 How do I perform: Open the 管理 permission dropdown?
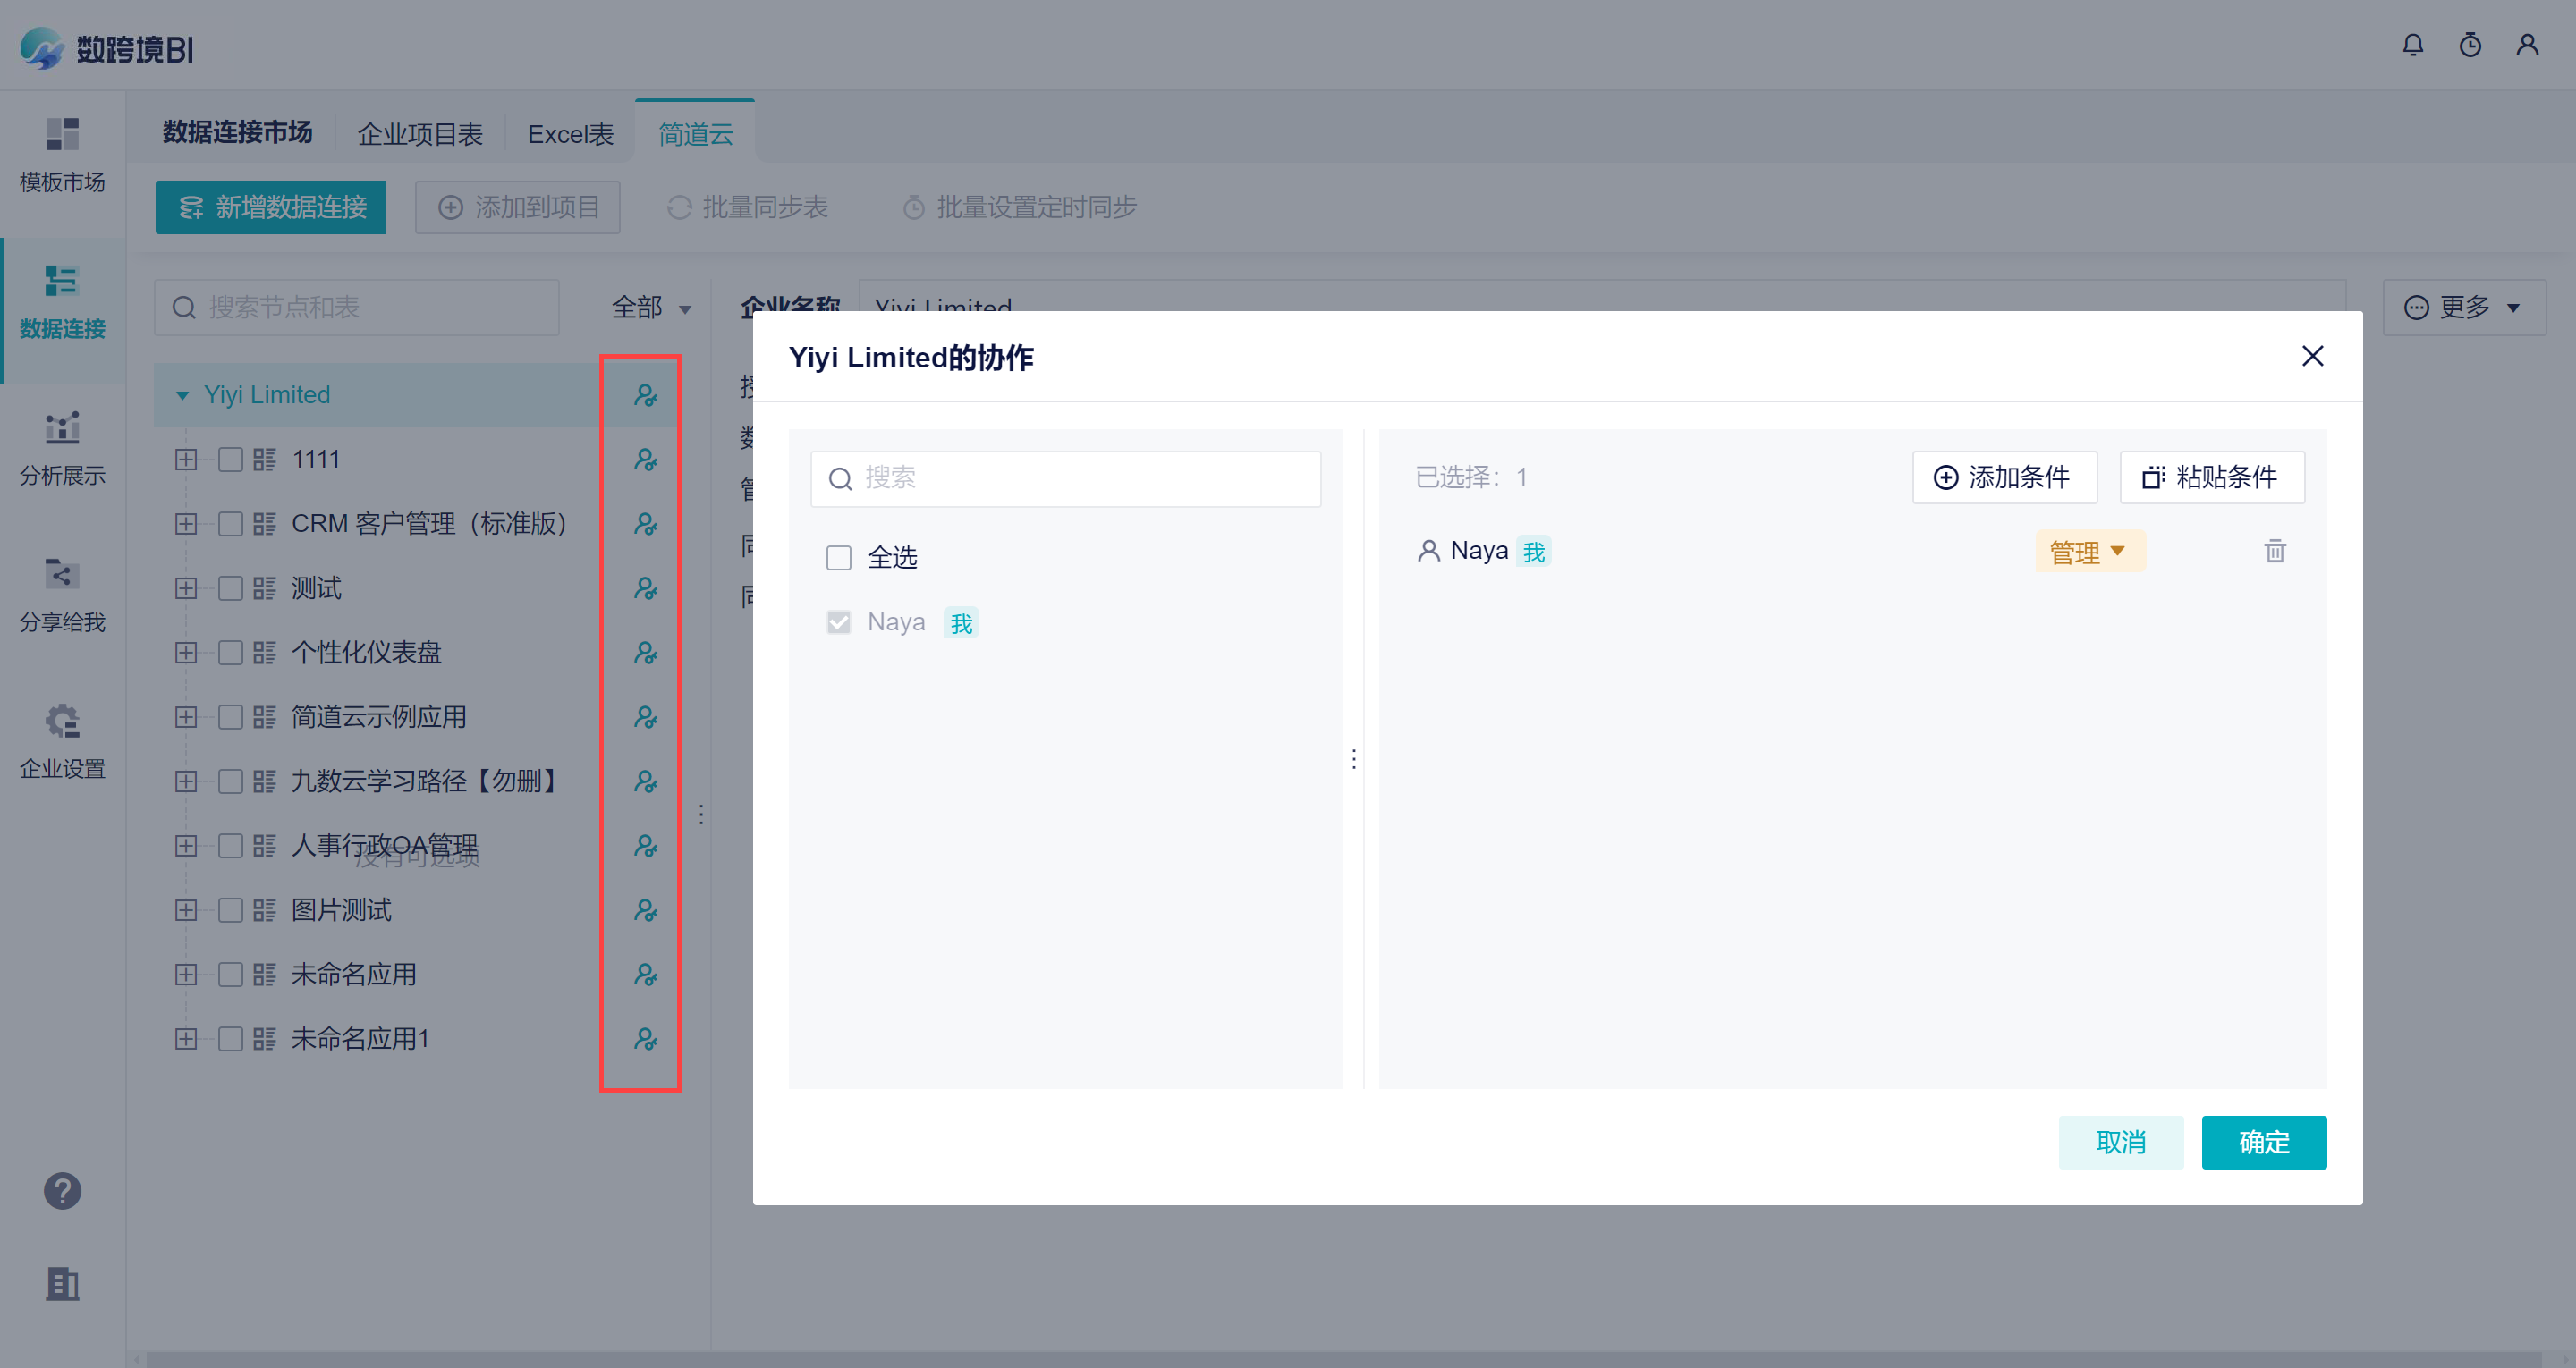point(2088,551)
